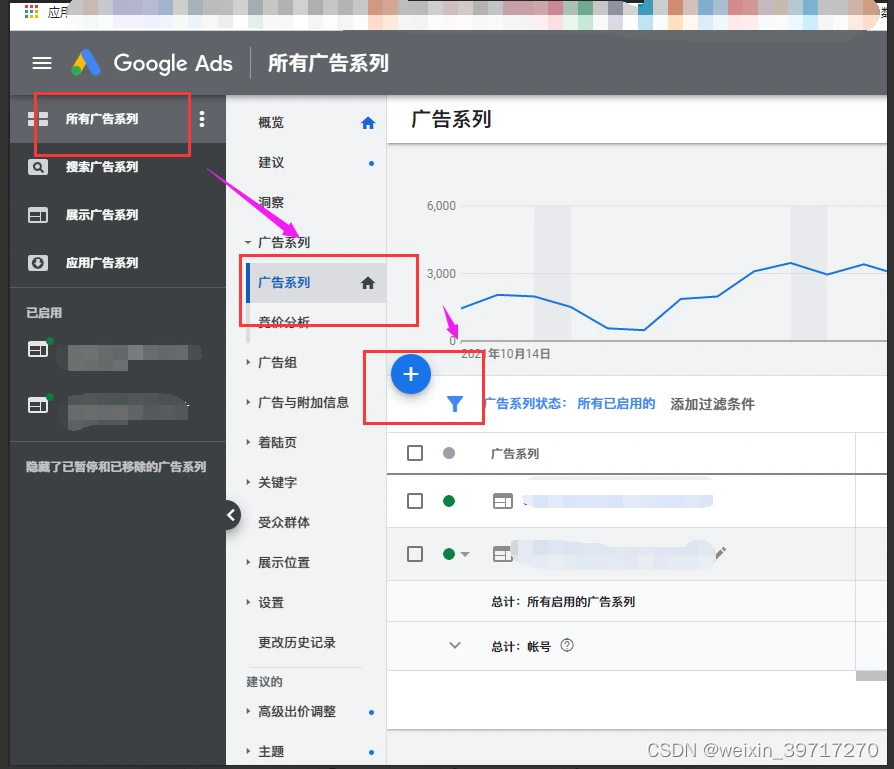Click the 隐藏了已暂停和已移除的广告系列 notice
894x769 pixels.
[x=116, y=467]
